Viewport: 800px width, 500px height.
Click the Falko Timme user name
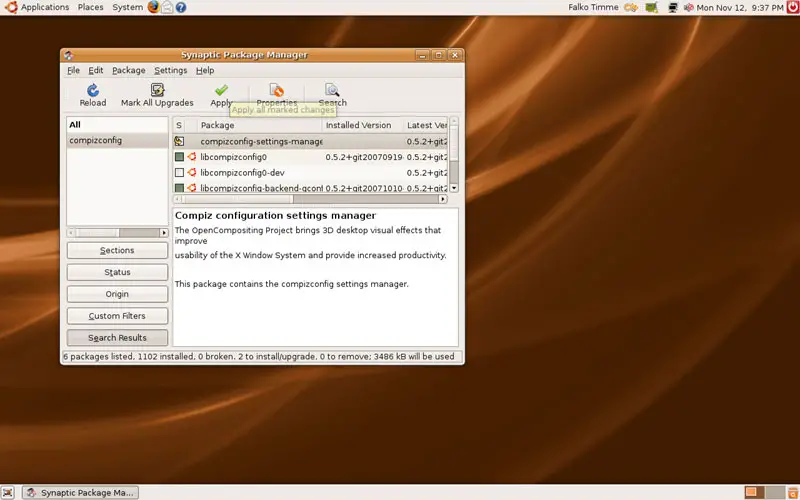(x=593, y=7)
